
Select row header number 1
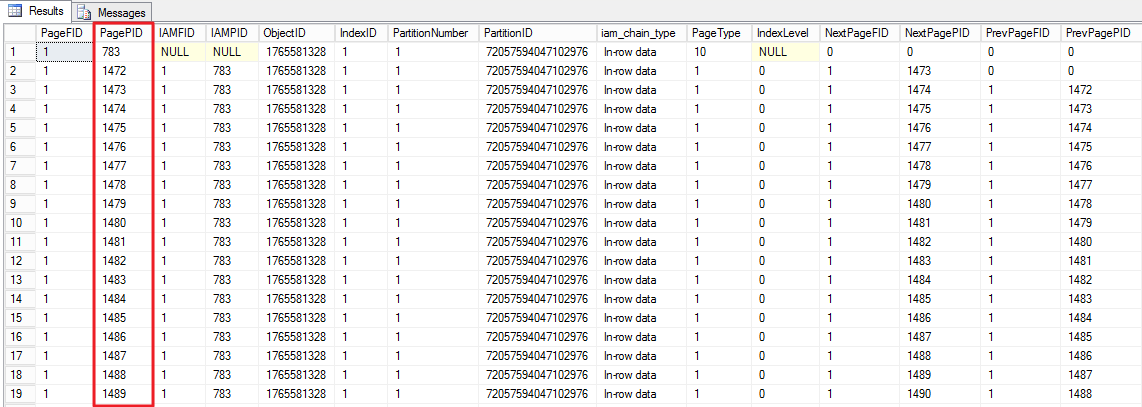point(19,52)
